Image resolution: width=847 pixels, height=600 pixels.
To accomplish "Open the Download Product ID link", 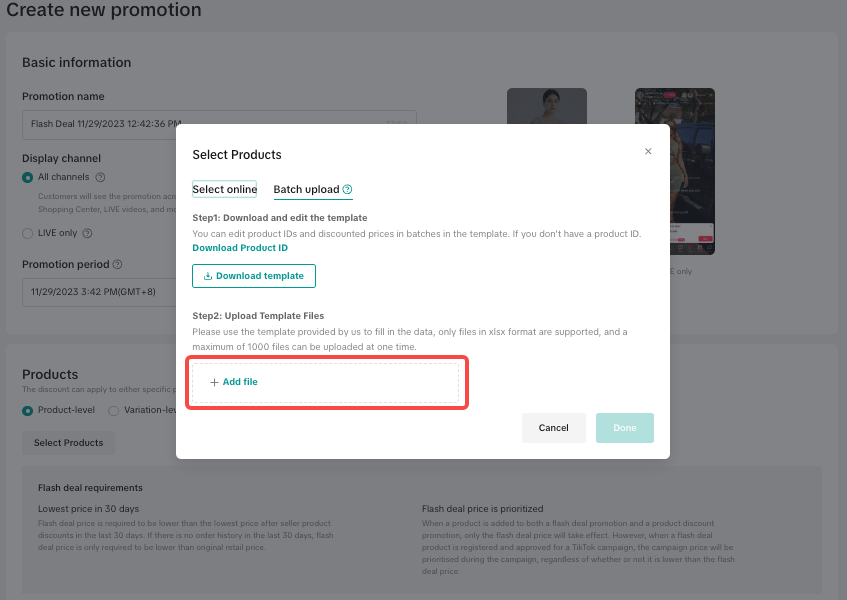I will point(240,248).
